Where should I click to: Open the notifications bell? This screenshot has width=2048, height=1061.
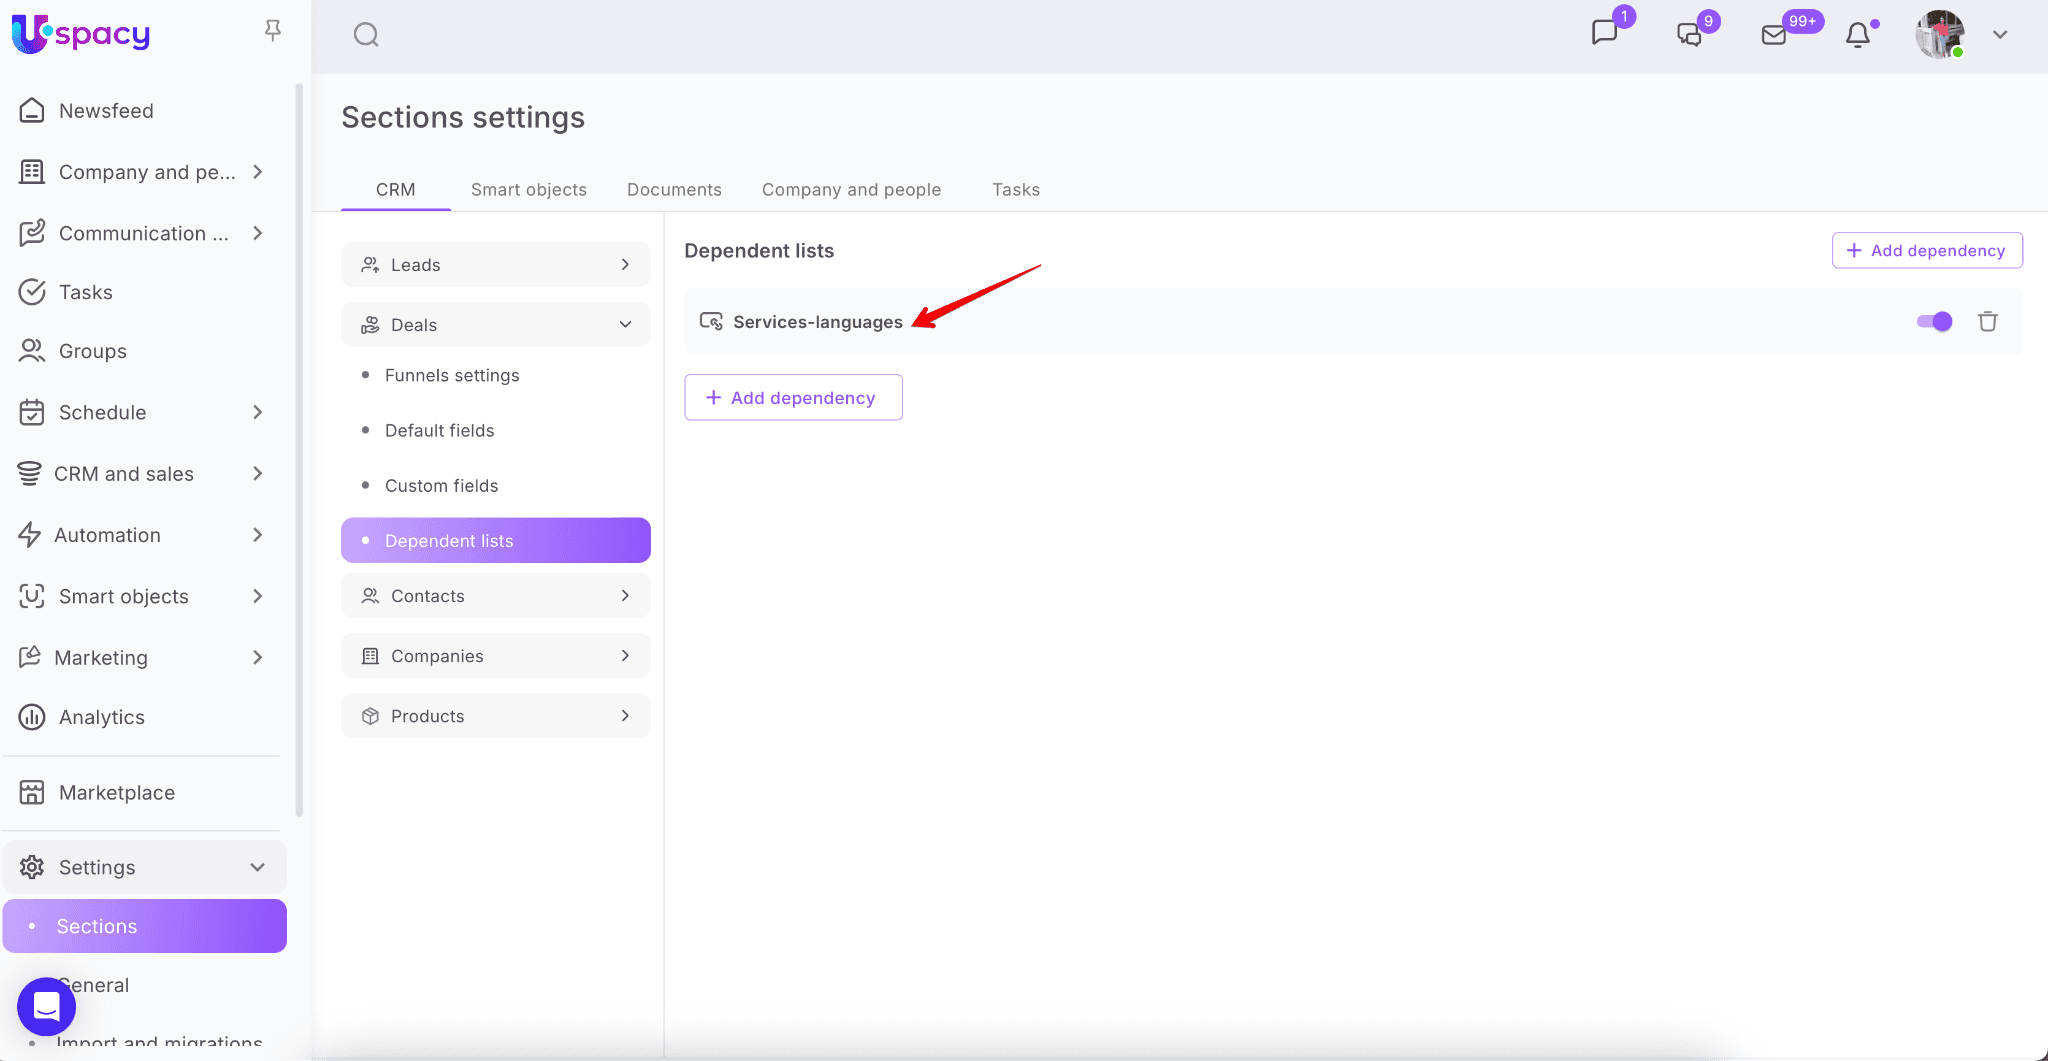tap(1857, 35)
